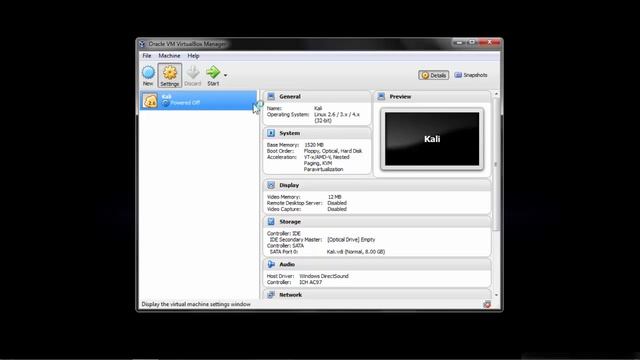The height and width of the screenshot is (360, 640).
Task: Open the Settings gear toolbar button
Action: pos(170,76)
